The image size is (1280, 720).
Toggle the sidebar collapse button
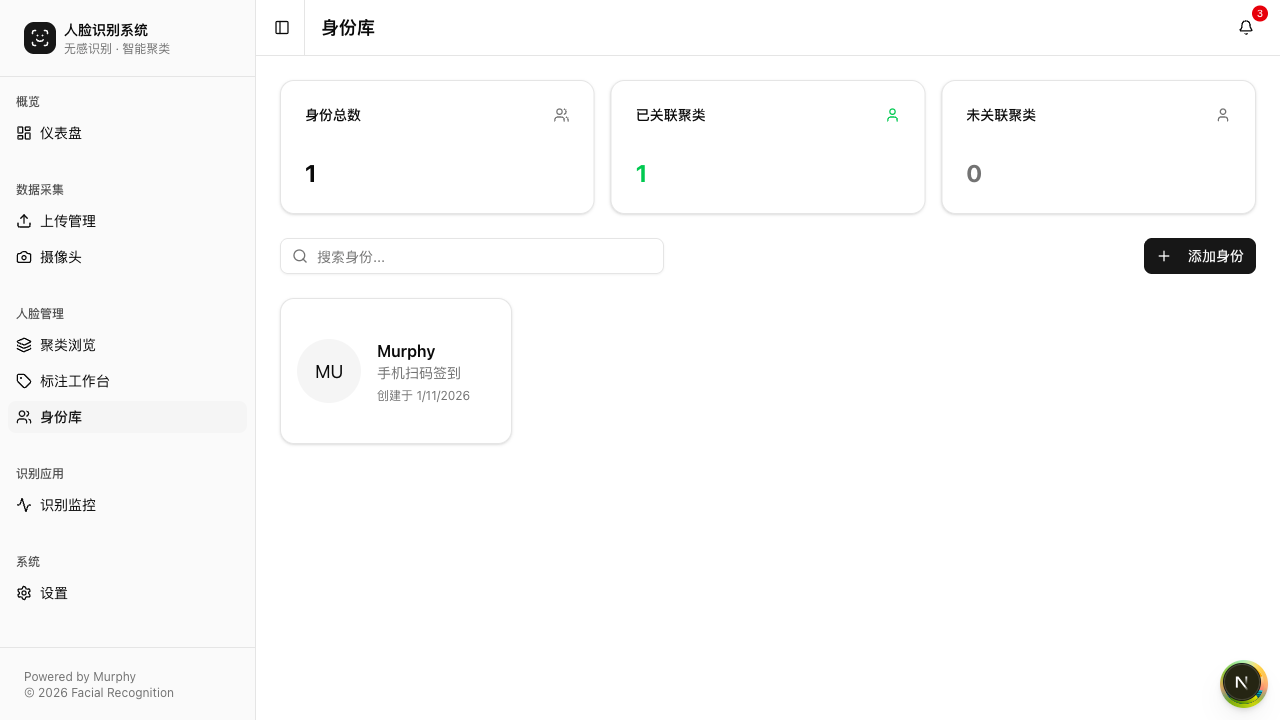(x=282, y=28)
